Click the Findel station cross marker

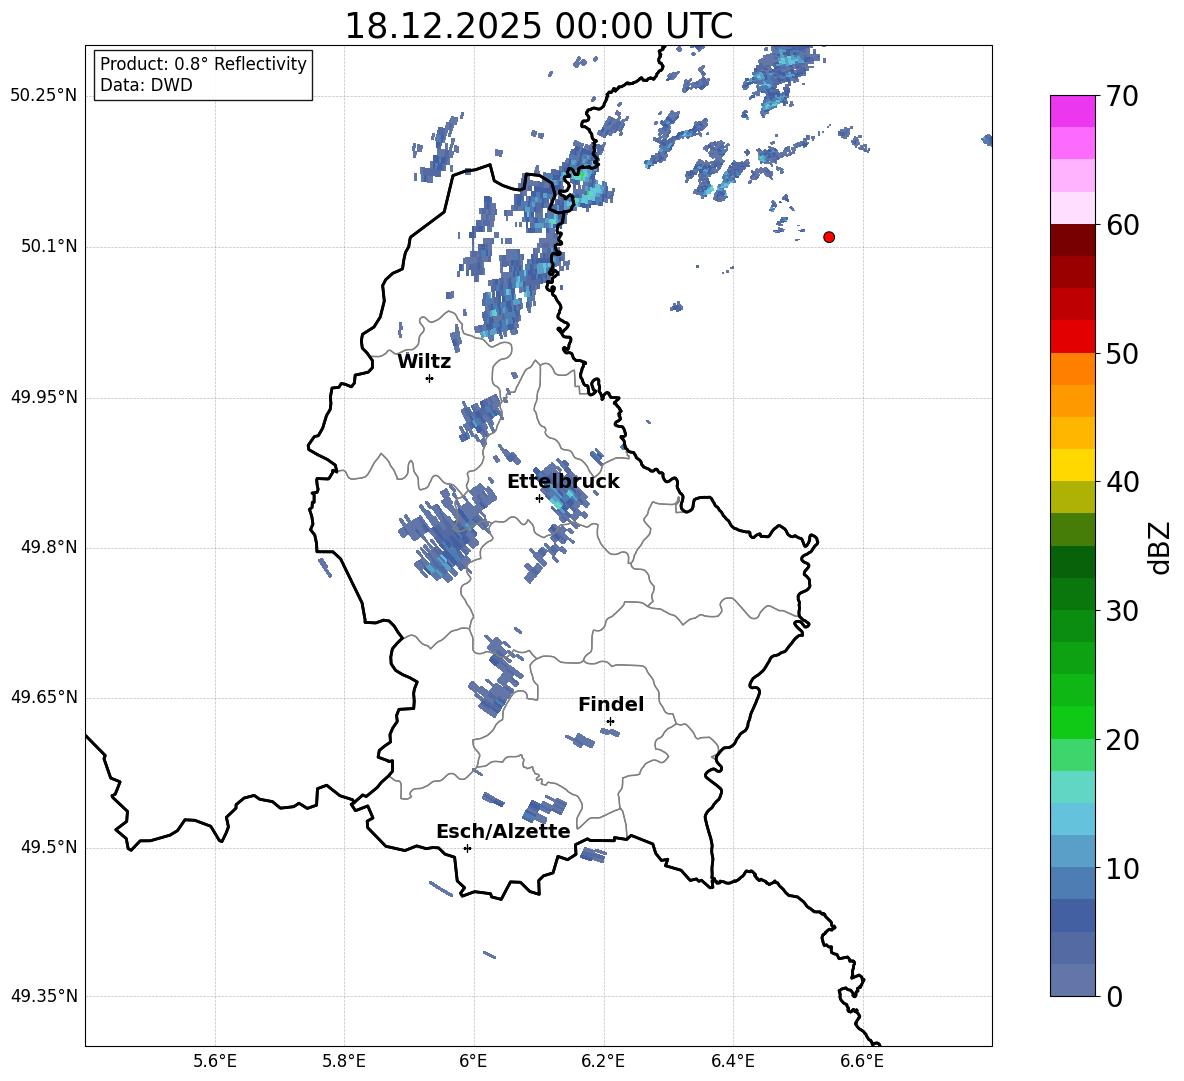click(610, 722)
